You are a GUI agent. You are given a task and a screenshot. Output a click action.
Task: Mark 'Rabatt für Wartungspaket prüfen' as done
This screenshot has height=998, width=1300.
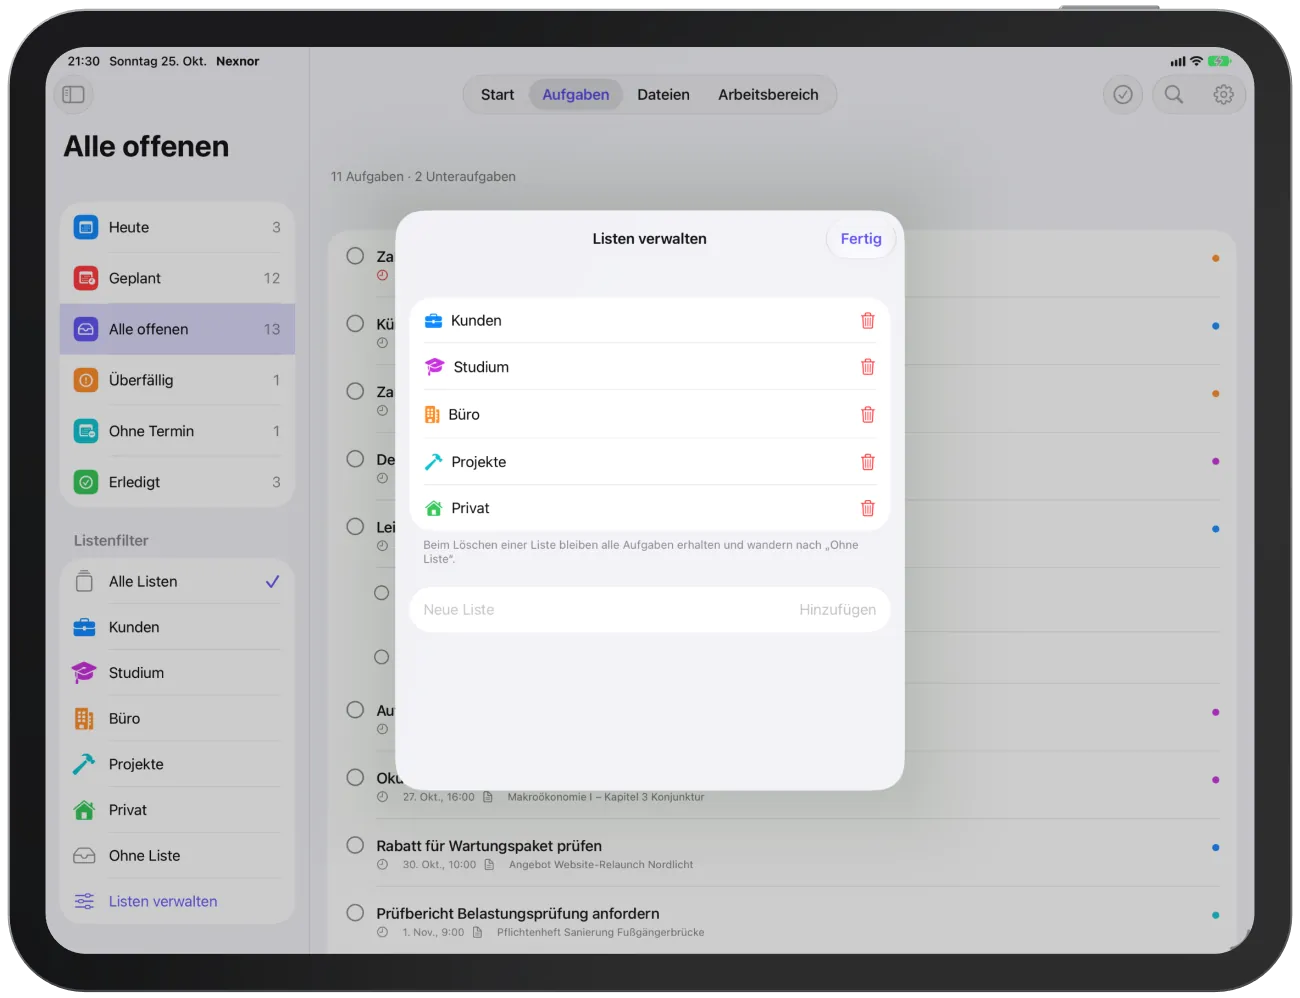[x=355, y=845]
